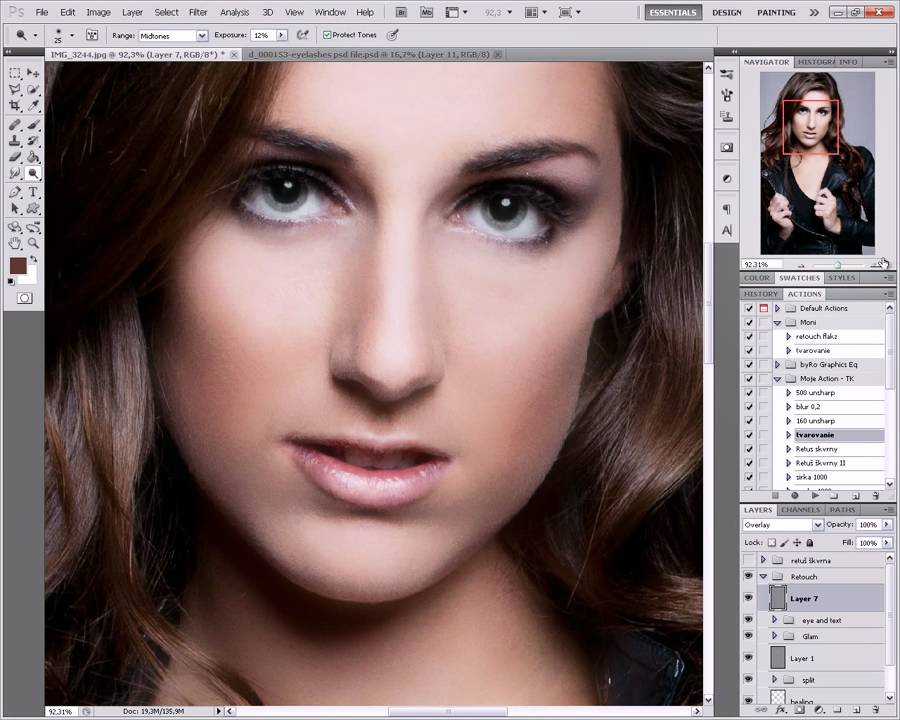Viewport: 900px width, 720px height.
Task: Swap foreground and background colors
Action: tap(34, 260)
